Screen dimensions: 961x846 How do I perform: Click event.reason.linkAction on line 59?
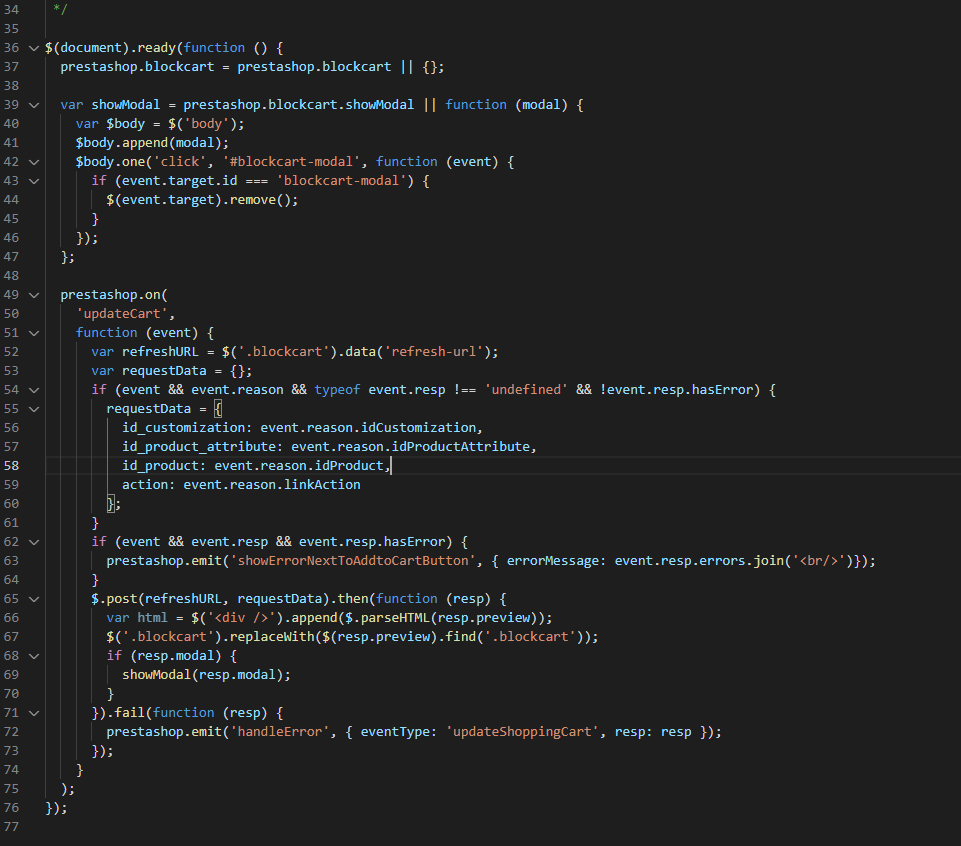272,485
